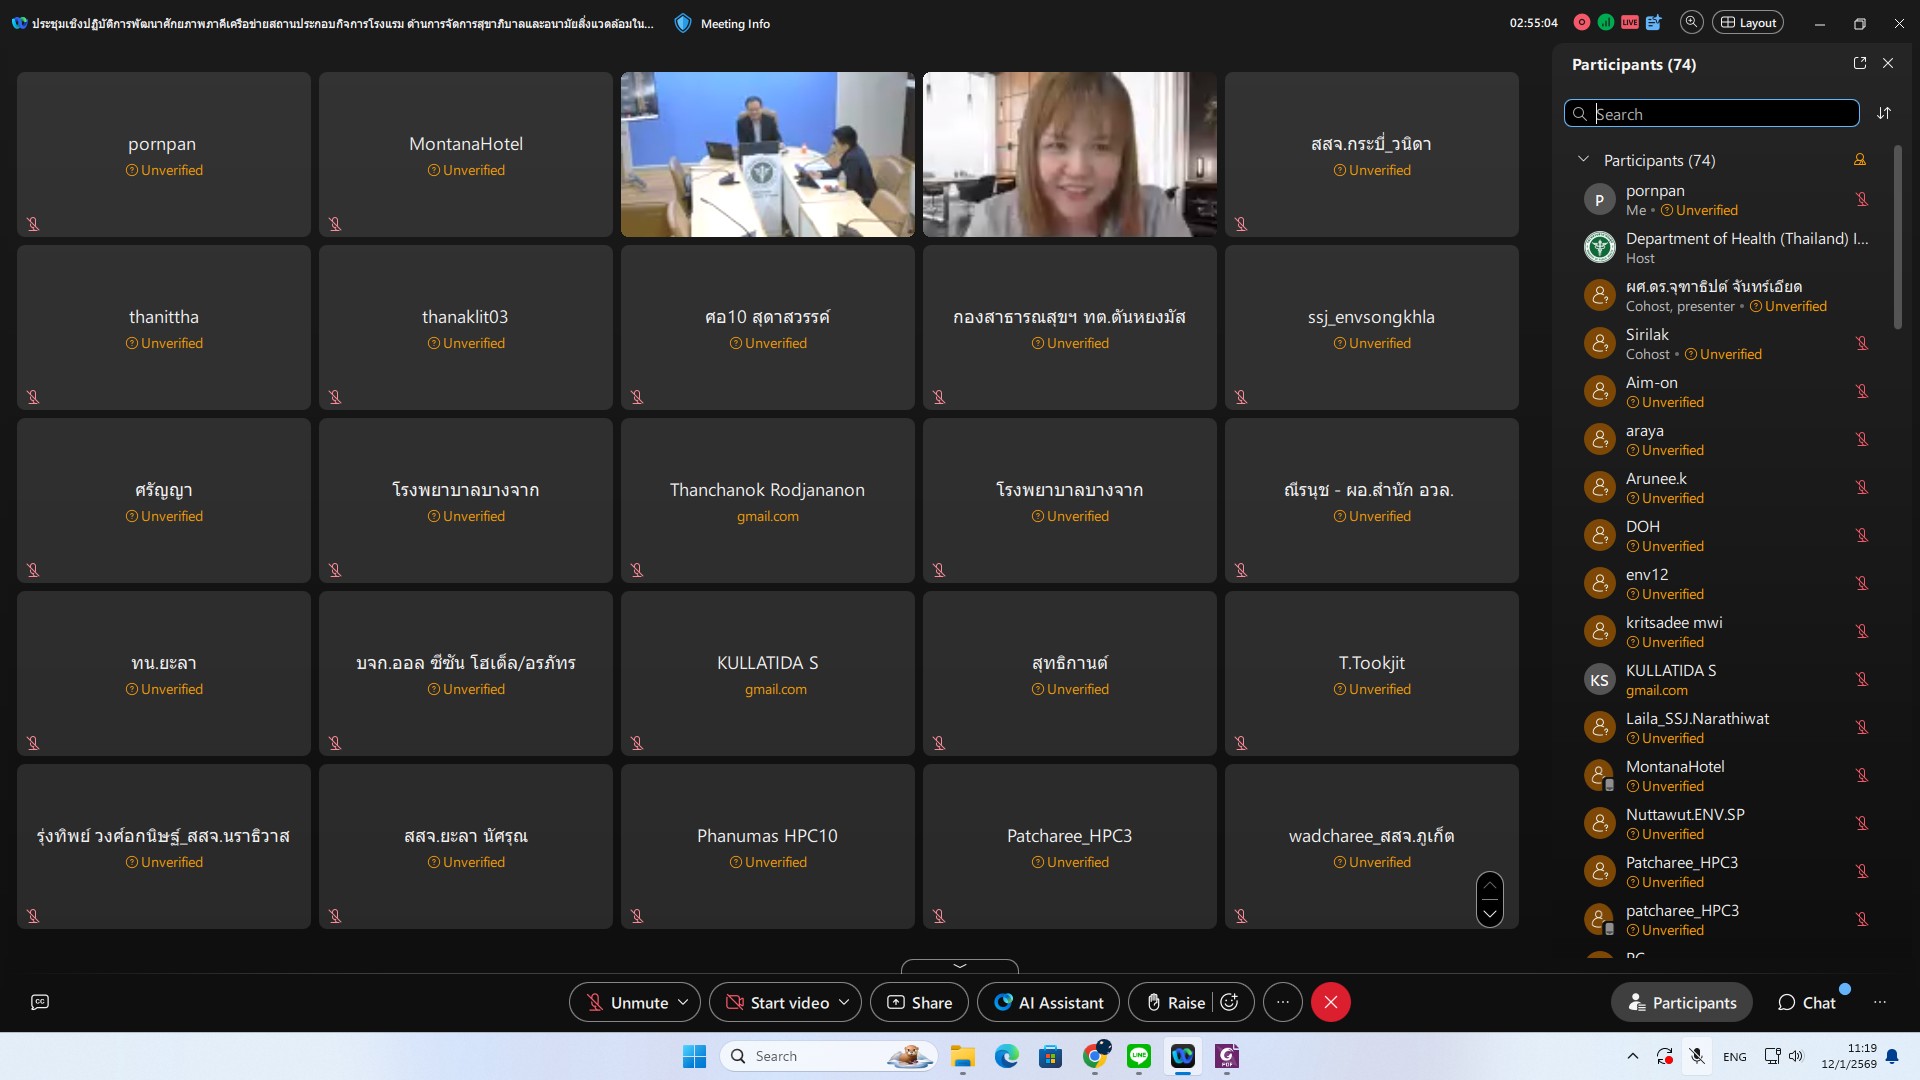Click the Share button
This screenshot has height=1080, width=1920.
pyautogui.click(x=919, y=1002)
